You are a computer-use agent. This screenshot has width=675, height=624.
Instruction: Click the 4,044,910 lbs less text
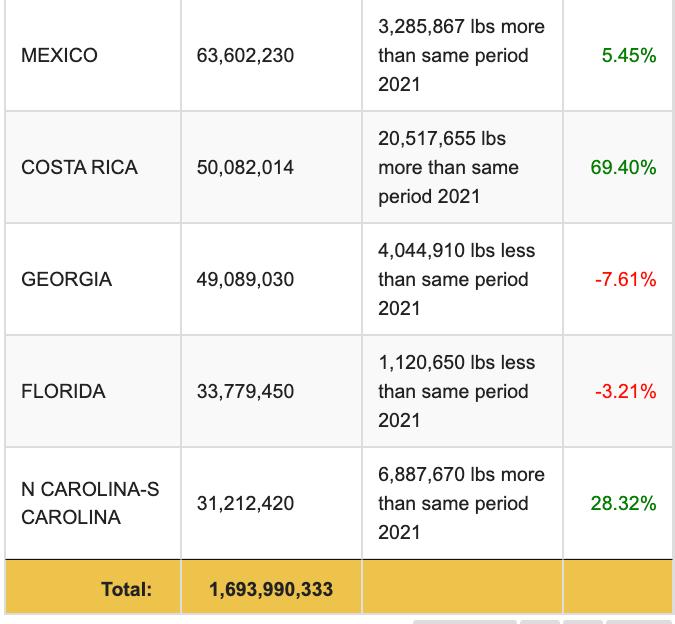click(456, 251)
